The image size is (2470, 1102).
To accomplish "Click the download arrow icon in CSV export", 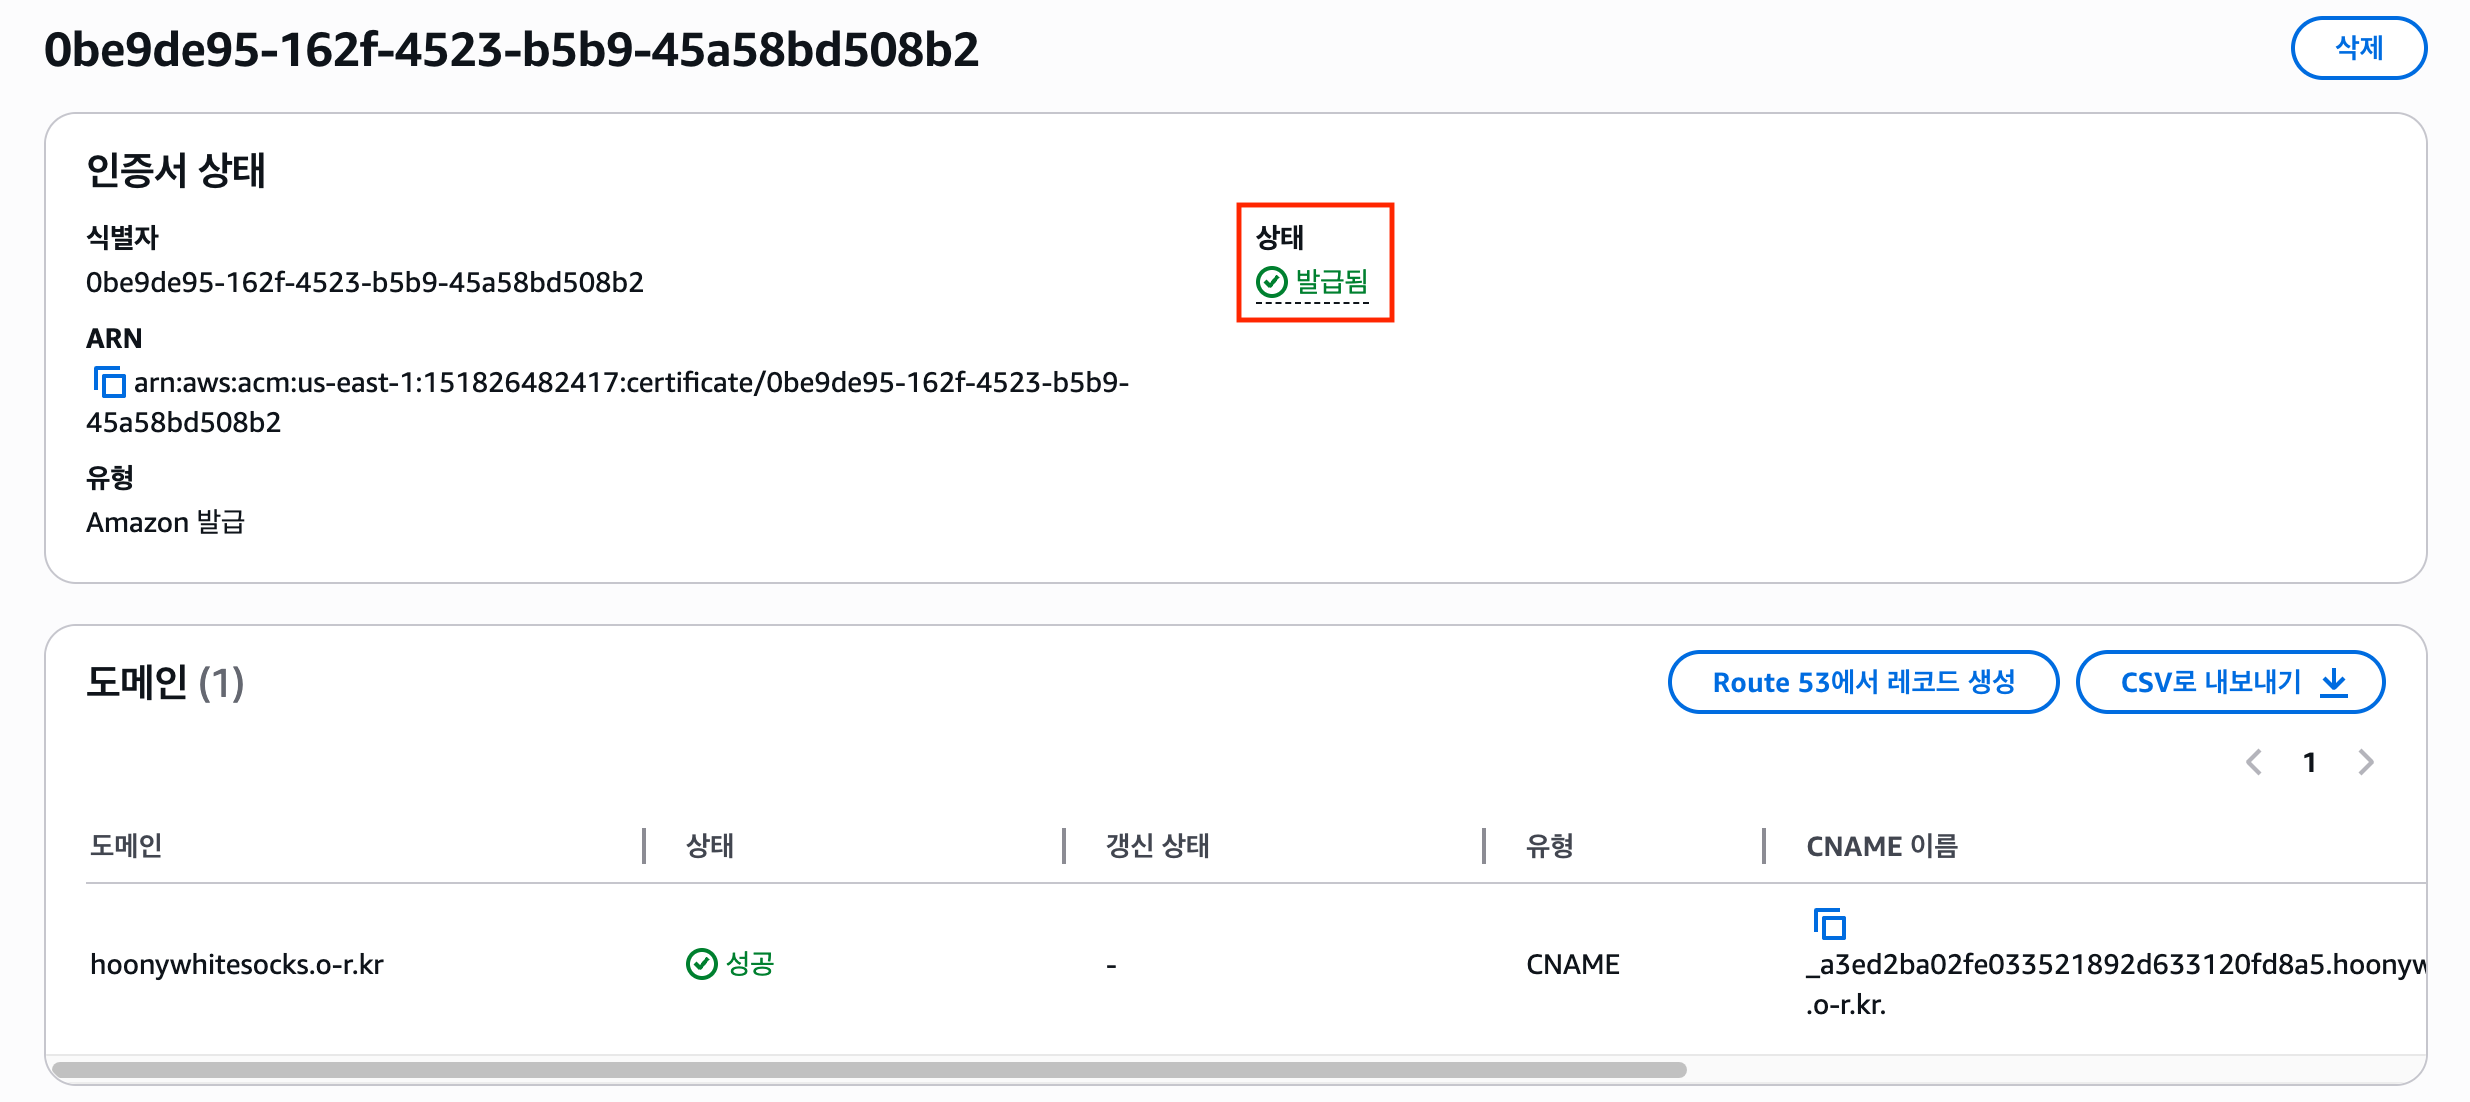I will 2334,682.
